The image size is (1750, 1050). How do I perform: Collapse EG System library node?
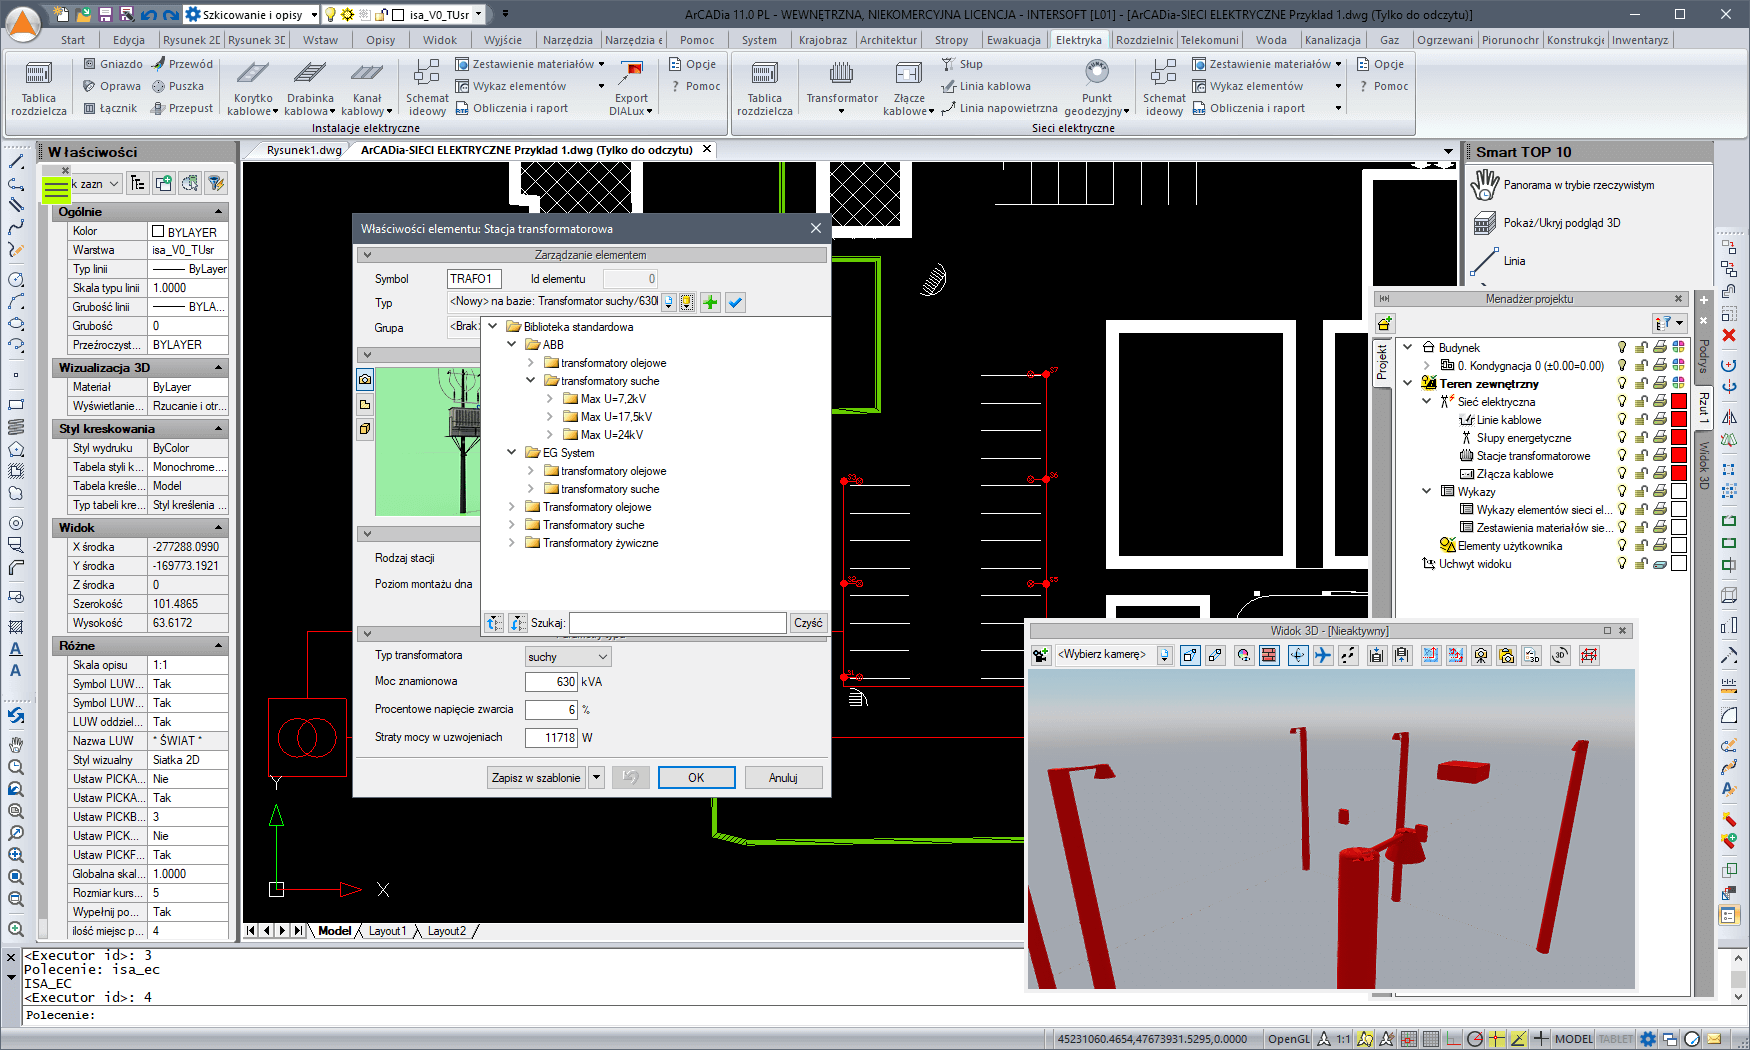pos(512,453)
